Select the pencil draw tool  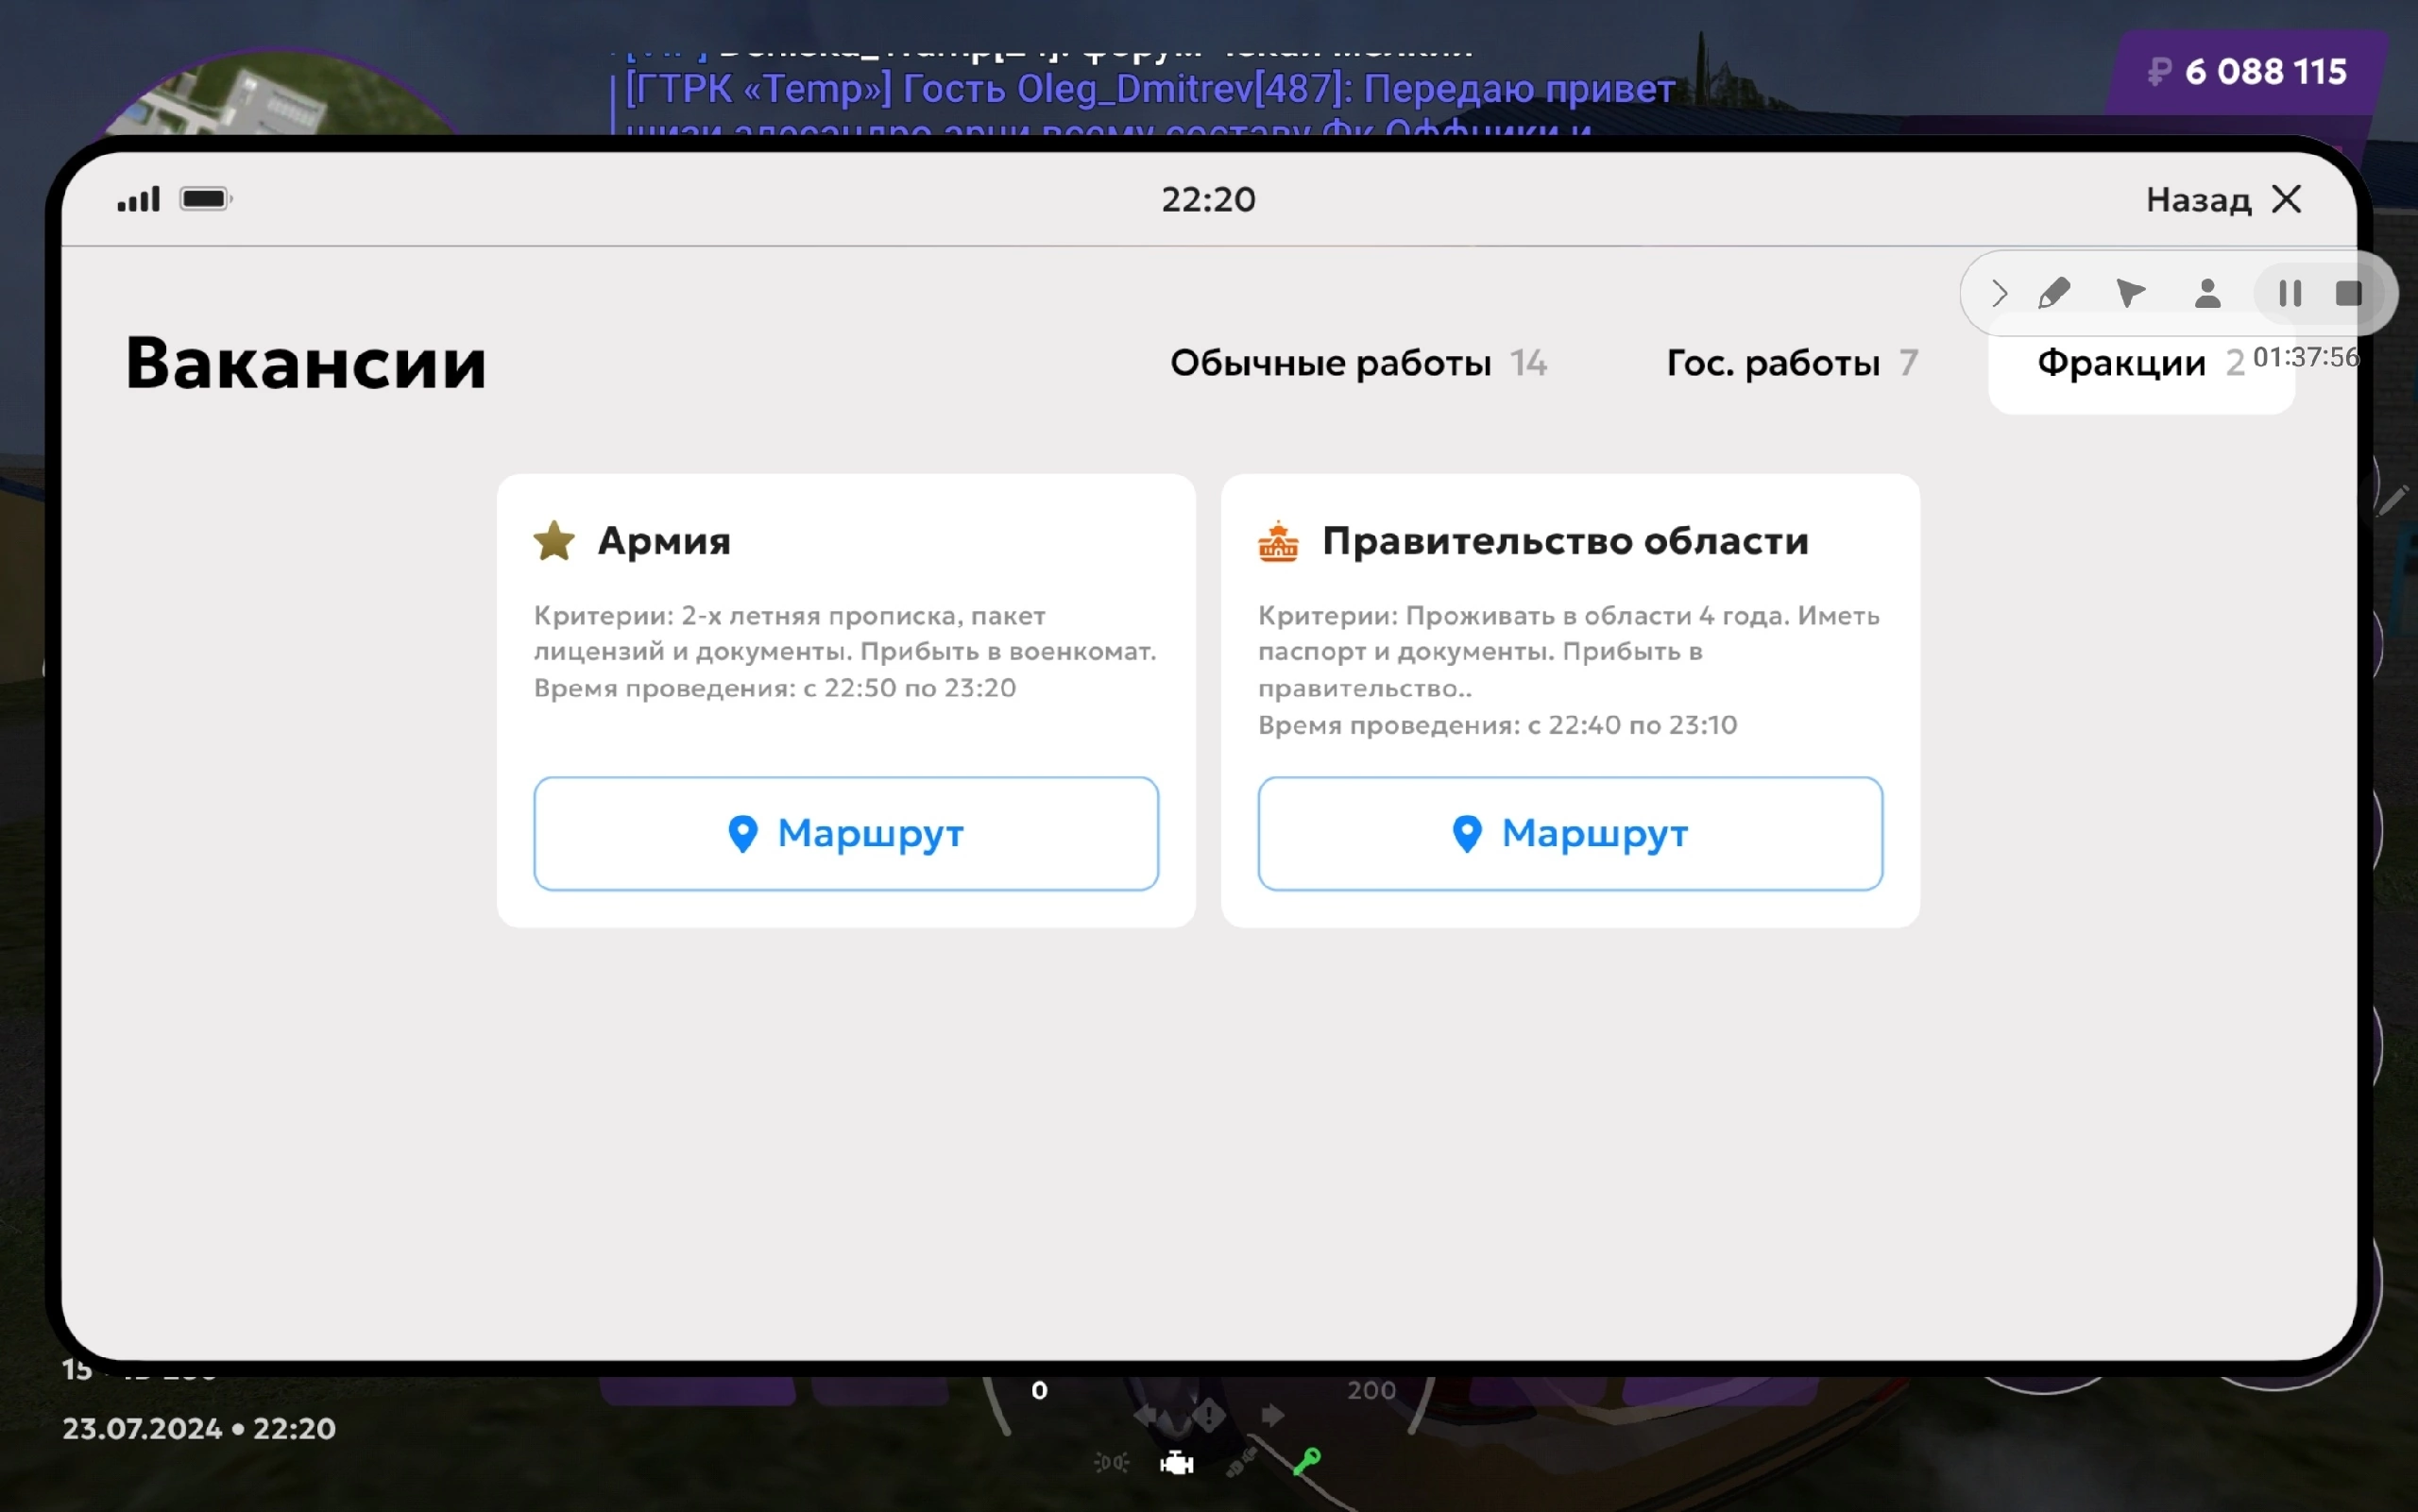tap(2054, 293)
